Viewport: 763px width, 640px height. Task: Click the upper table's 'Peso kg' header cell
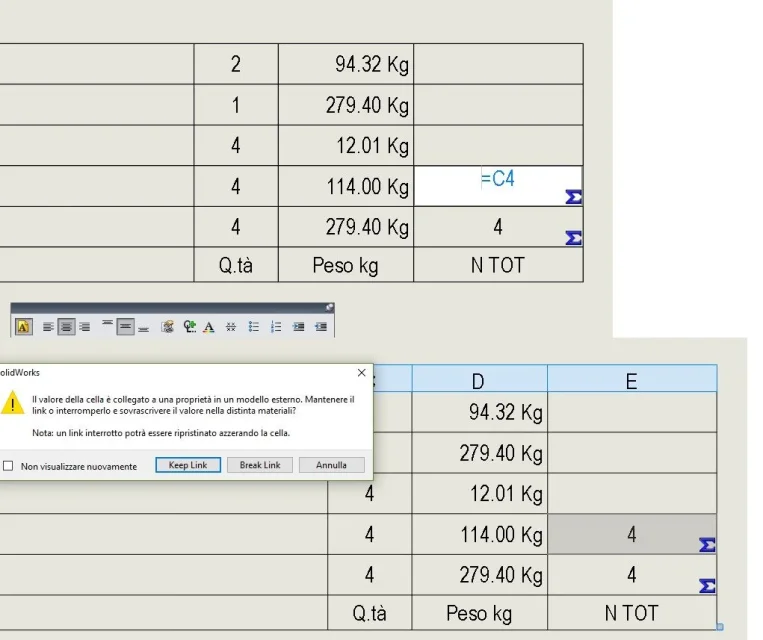[x=346, y=265]
